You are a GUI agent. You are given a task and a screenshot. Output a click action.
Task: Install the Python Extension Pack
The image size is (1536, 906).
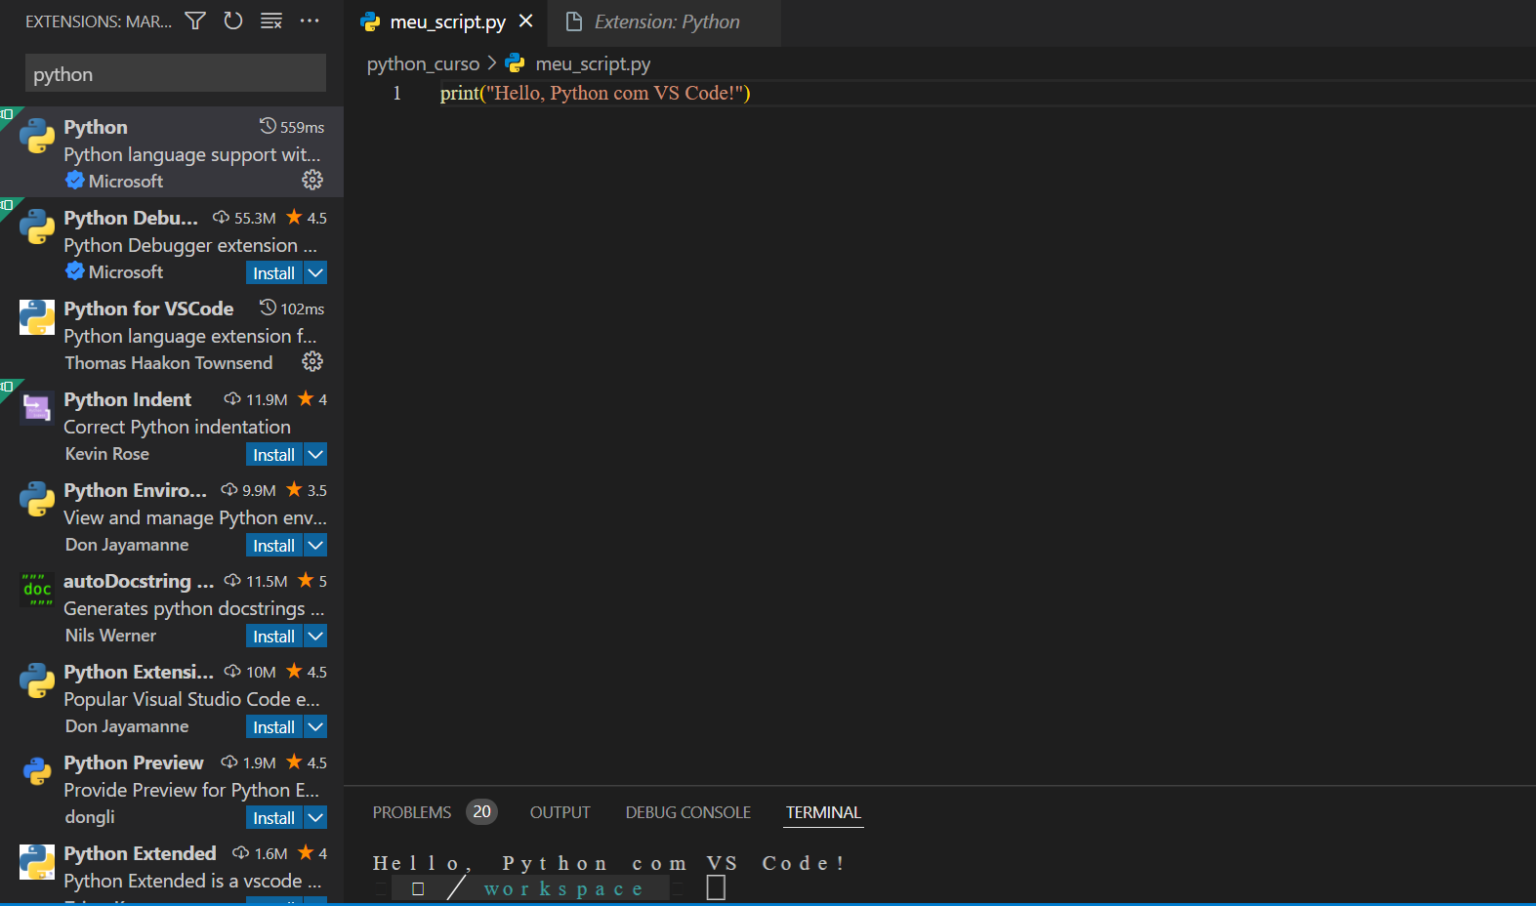point(274,727)
